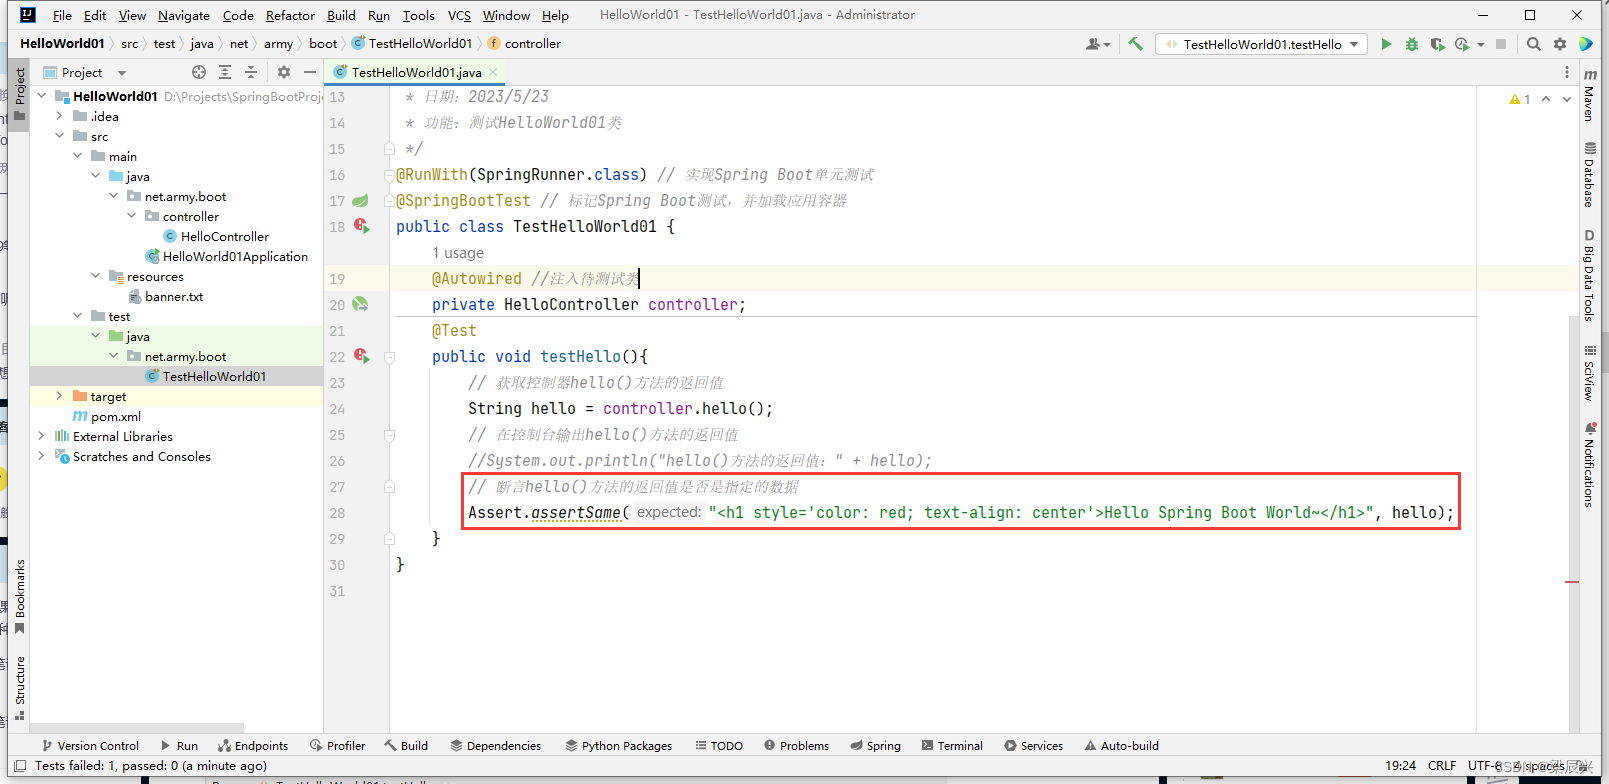
Task: Open the run configuration dropdown TestHelloWorld01.testHello
Action: coord(1262,44)
